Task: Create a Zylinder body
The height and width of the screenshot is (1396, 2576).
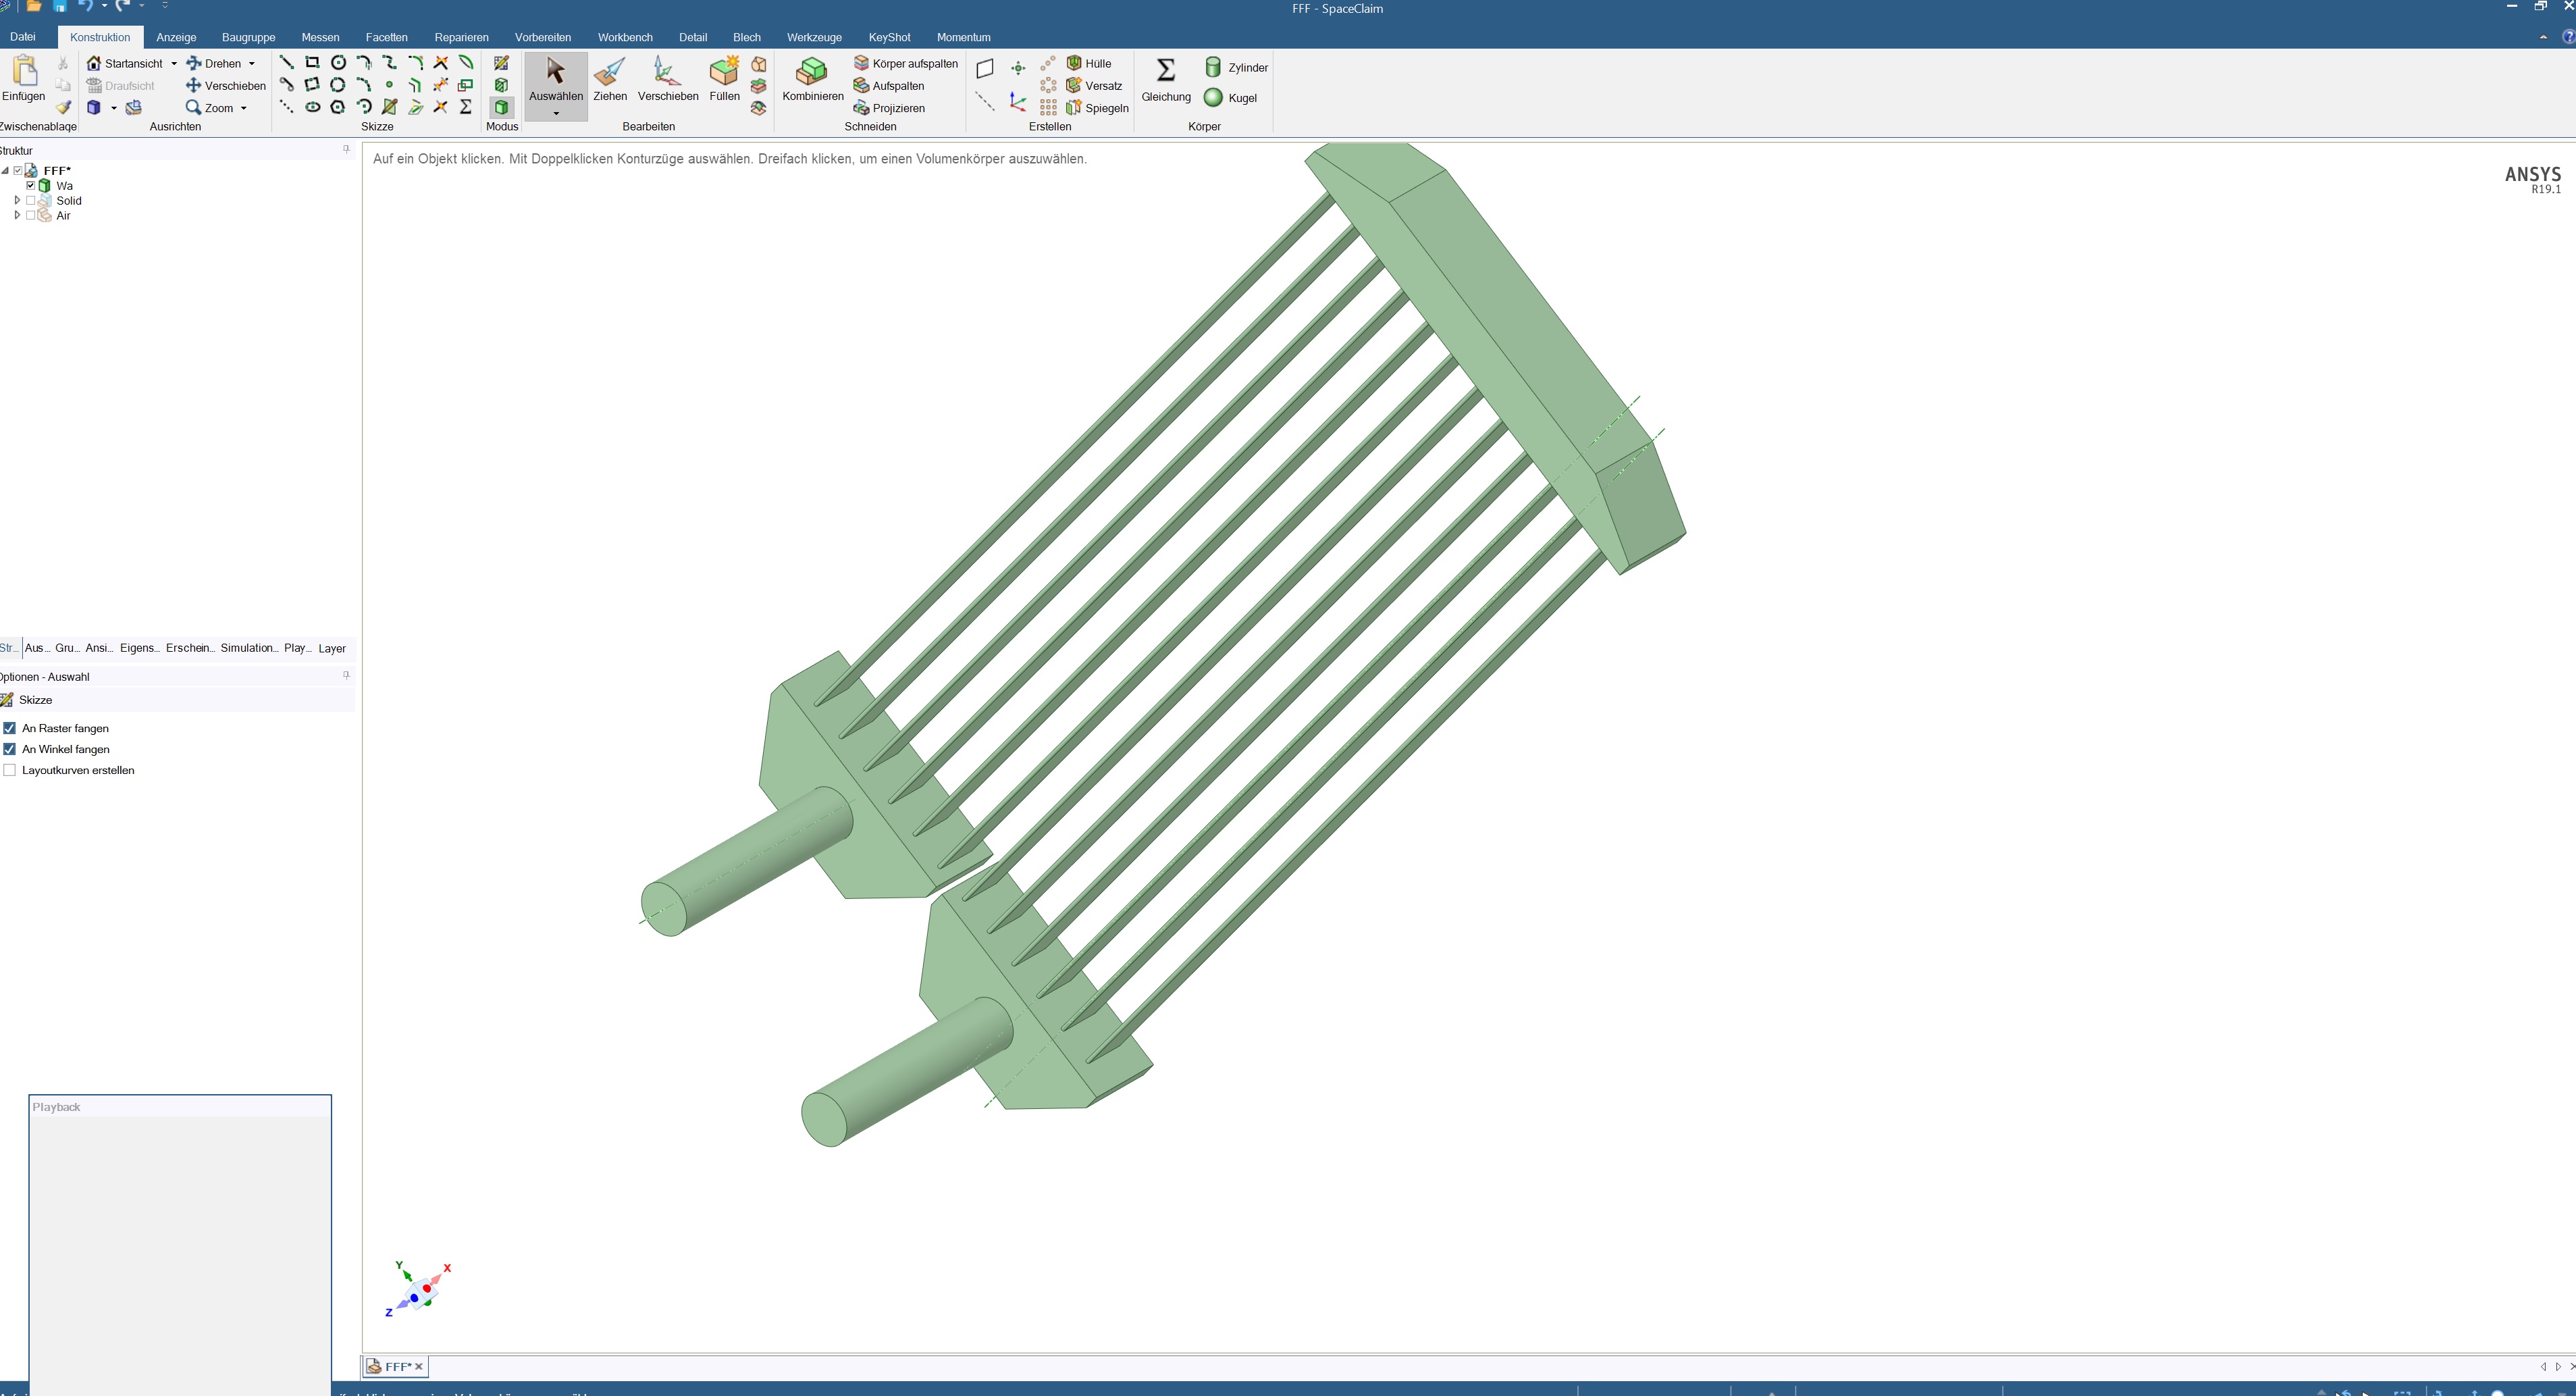Action: pos(1236,67)
